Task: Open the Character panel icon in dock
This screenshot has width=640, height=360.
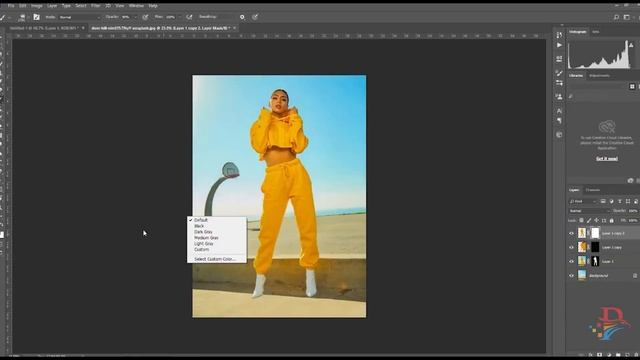Action: [559, 111]
